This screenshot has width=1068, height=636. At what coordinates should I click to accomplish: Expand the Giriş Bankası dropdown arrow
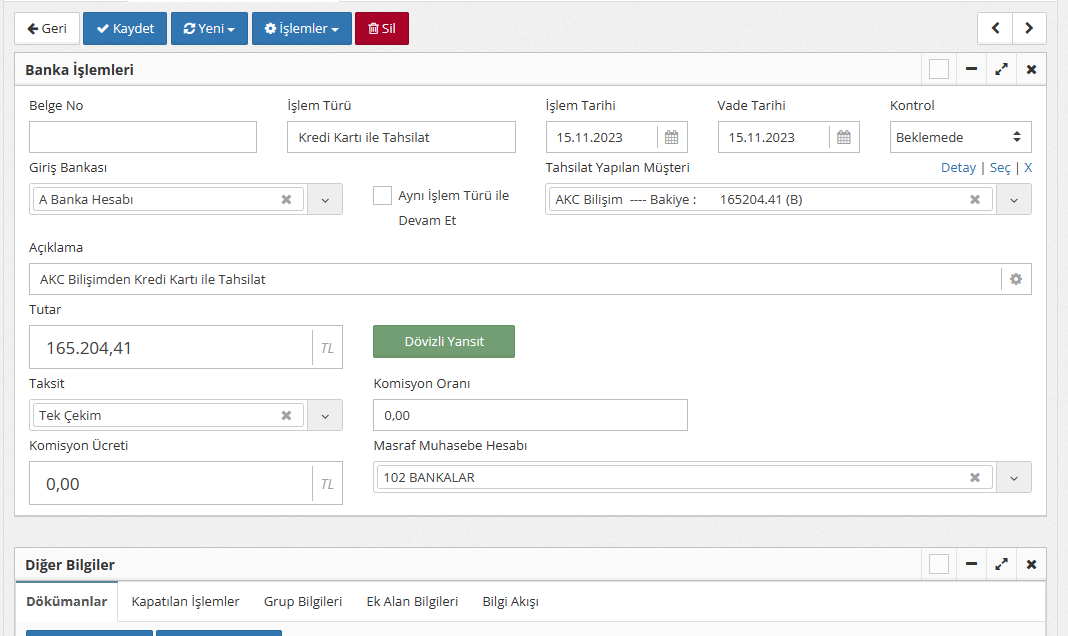[325, 200]
